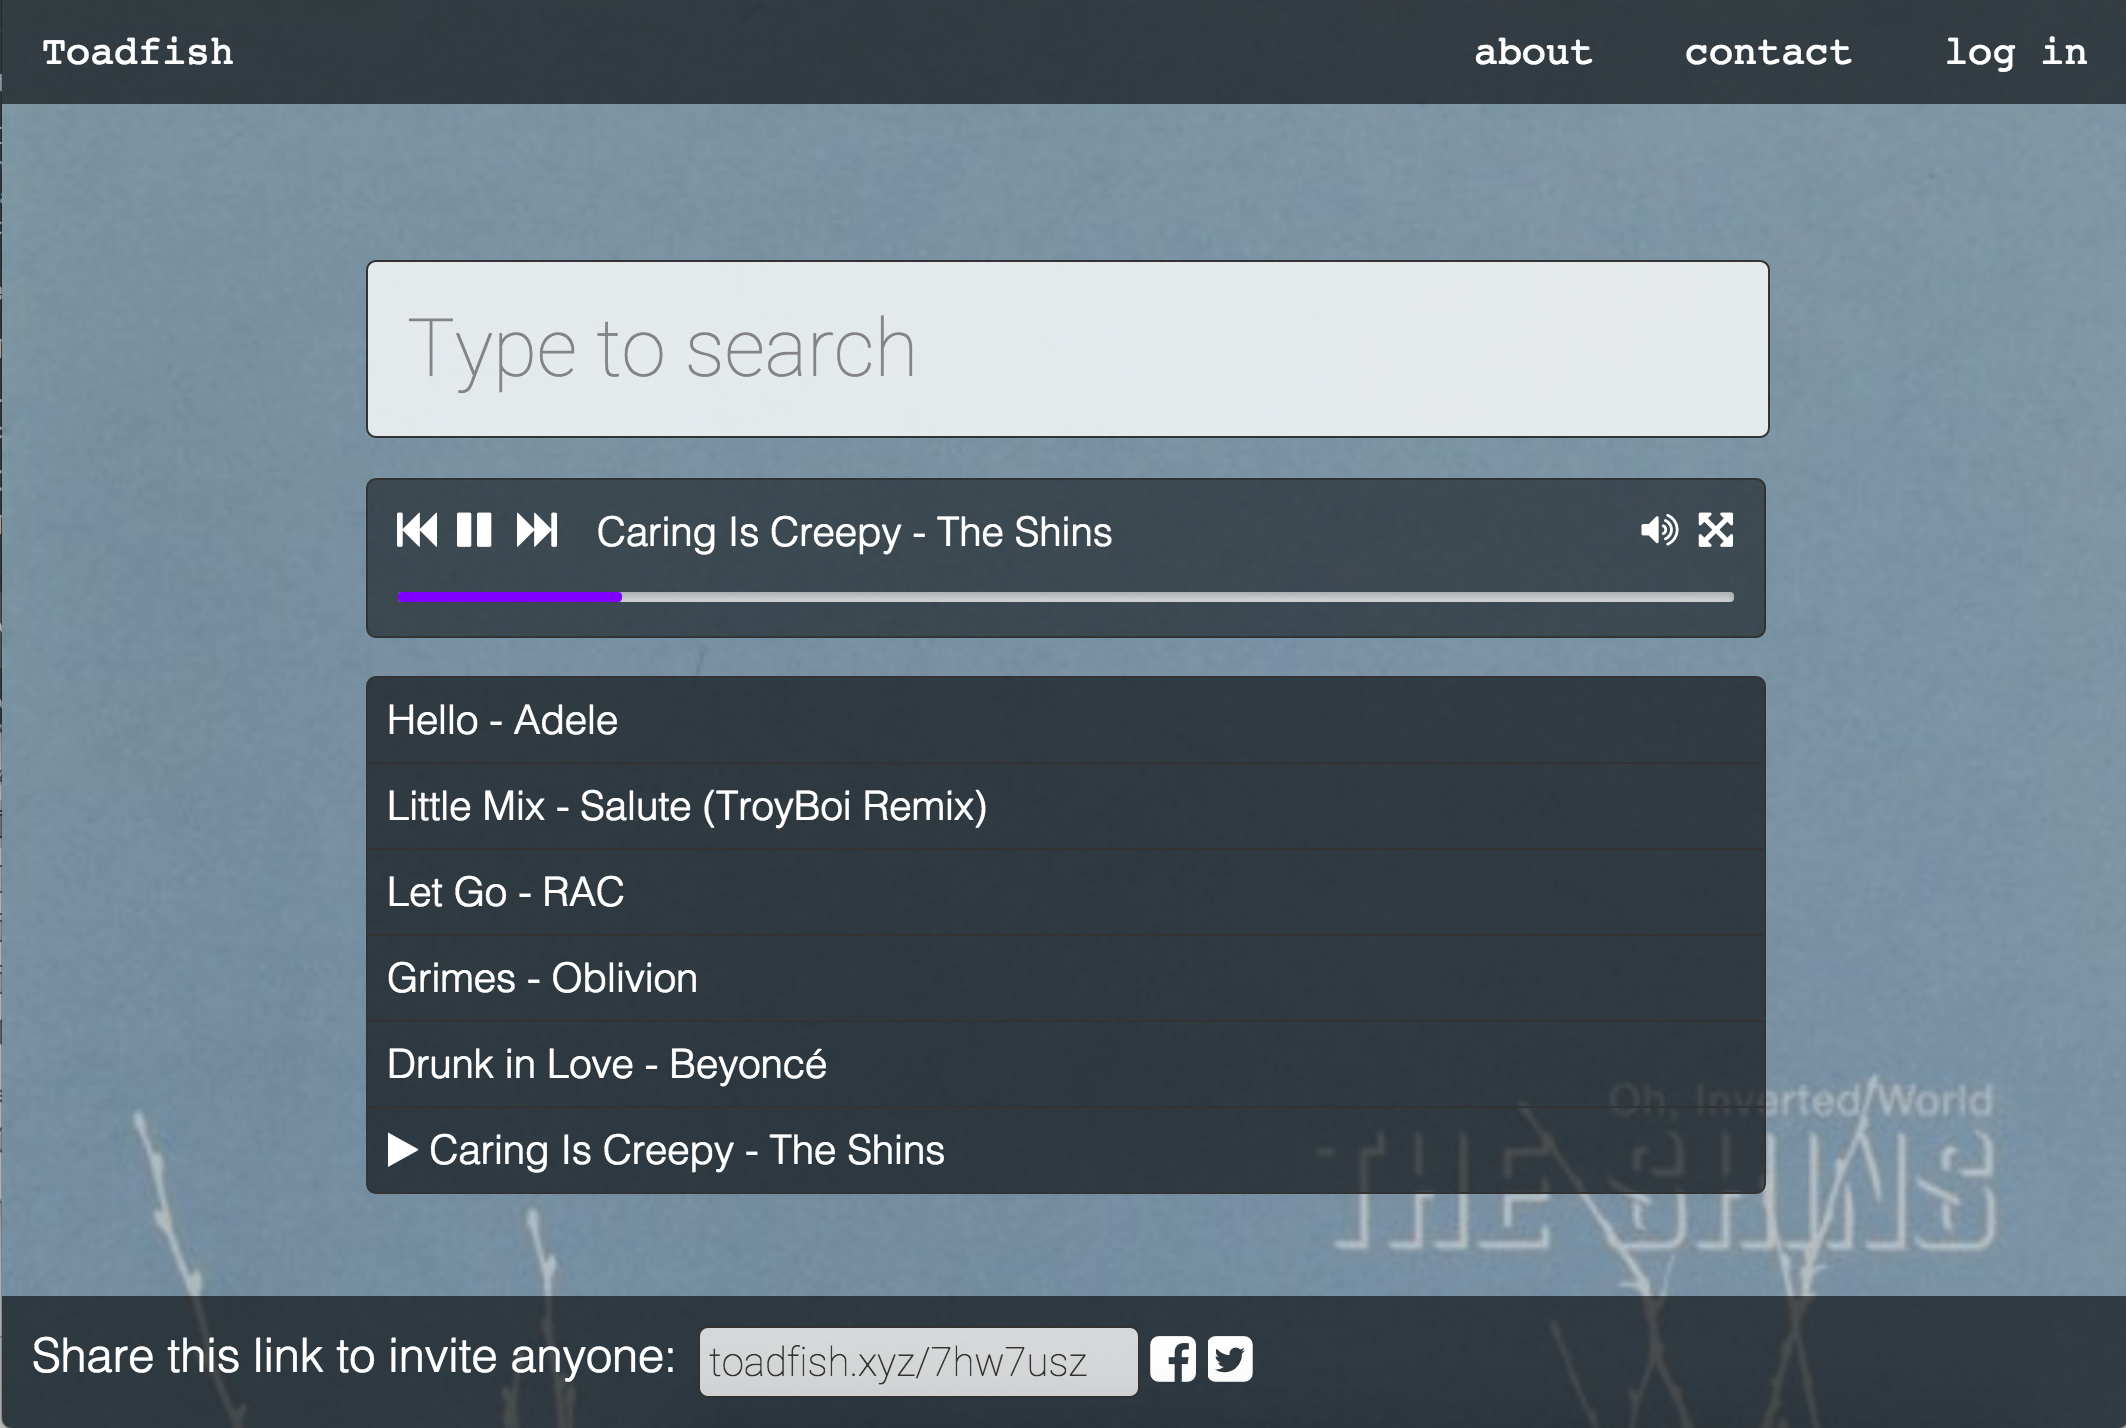The width and height of the screenshot is (2126, 1428).
Task: Skip to the next track
Action: [537, 530]
